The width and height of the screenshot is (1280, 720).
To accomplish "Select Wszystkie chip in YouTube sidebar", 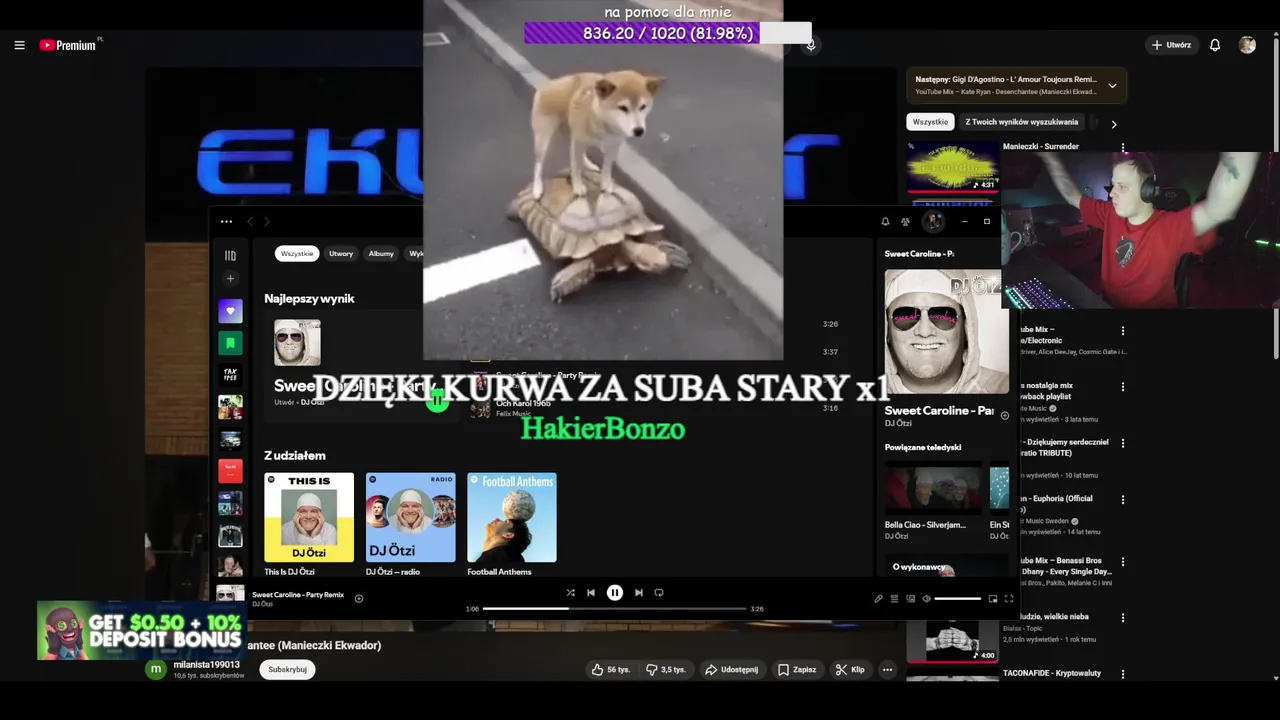I will pos(930,122).
